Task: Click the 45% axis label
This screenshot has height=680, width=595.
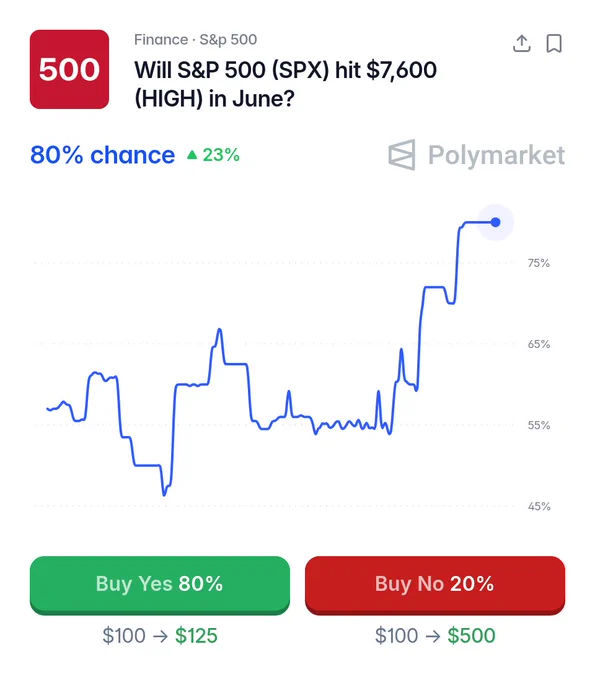Action: [x=539, y=507]
